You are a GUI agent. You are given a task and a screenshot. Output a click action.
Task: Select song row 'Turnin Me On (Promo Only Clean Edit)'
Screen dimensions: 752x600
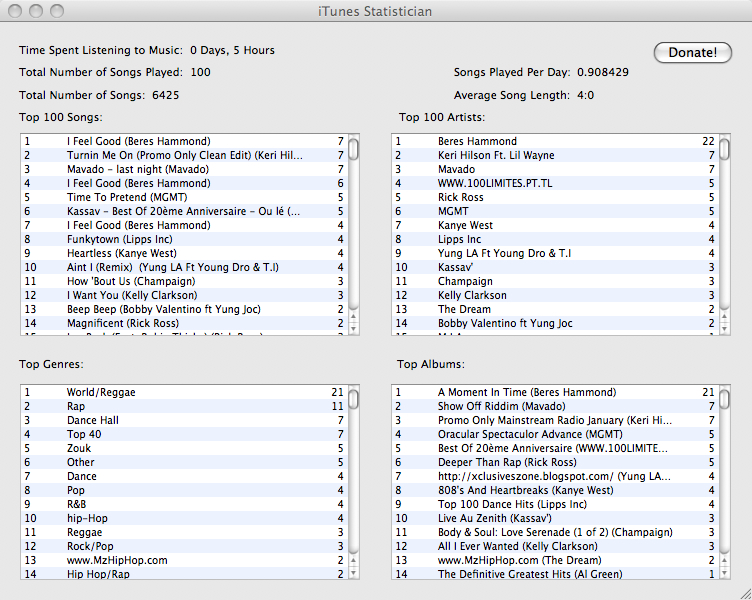tap(185, 155)
